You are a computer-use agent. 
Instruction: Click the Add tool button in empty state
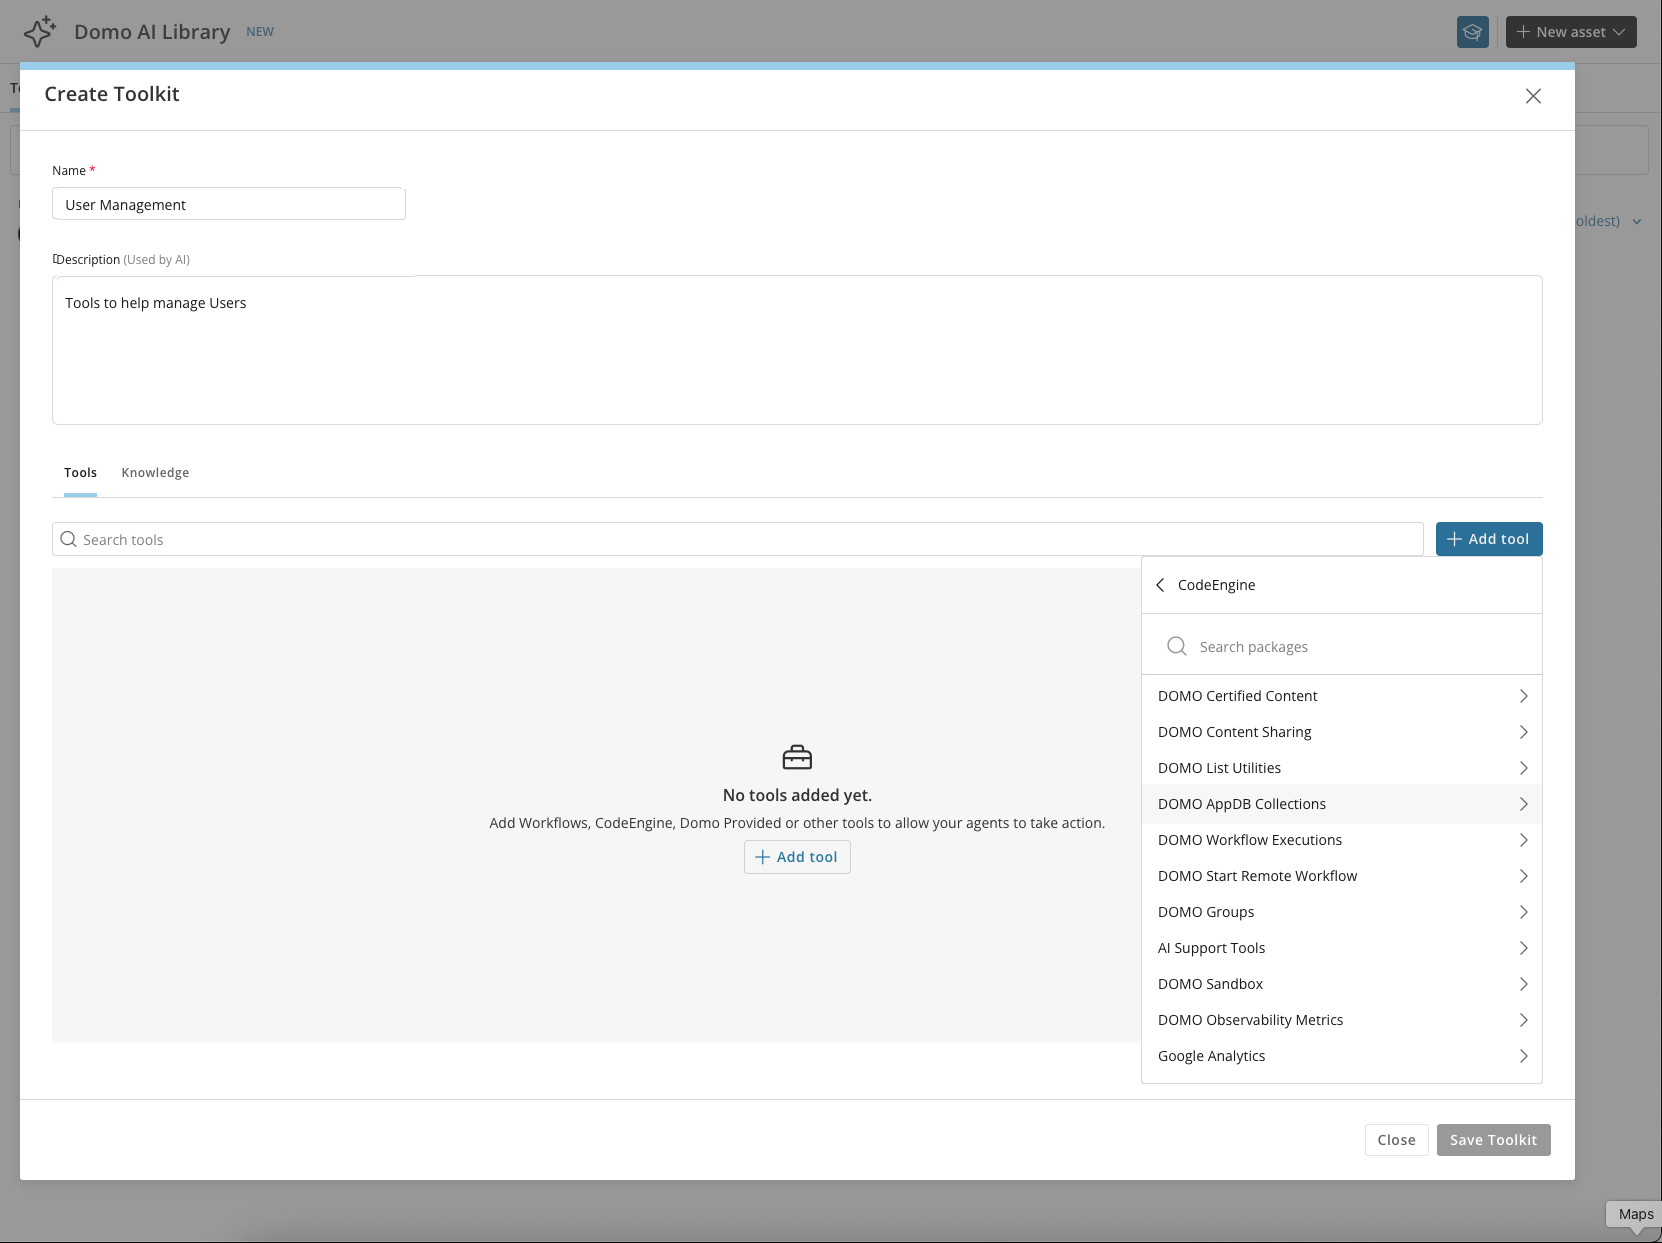pos(797,857)
